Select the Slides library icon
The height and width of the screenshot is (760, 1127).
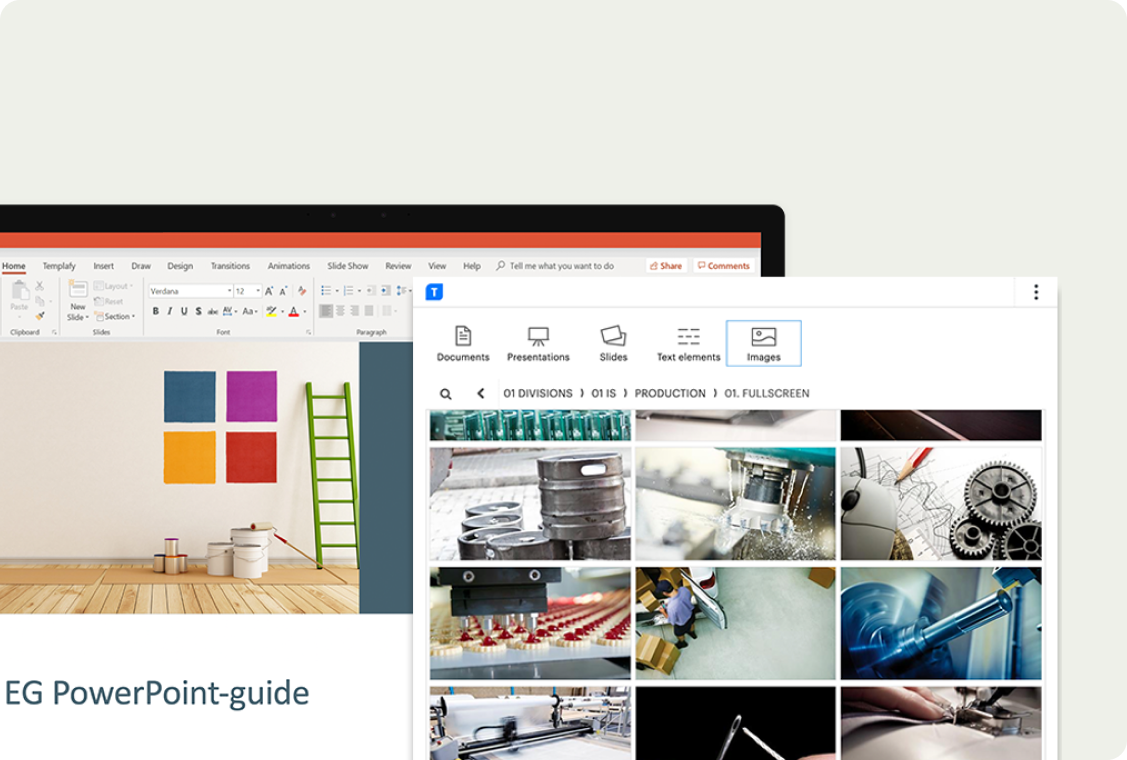[613, 344]
